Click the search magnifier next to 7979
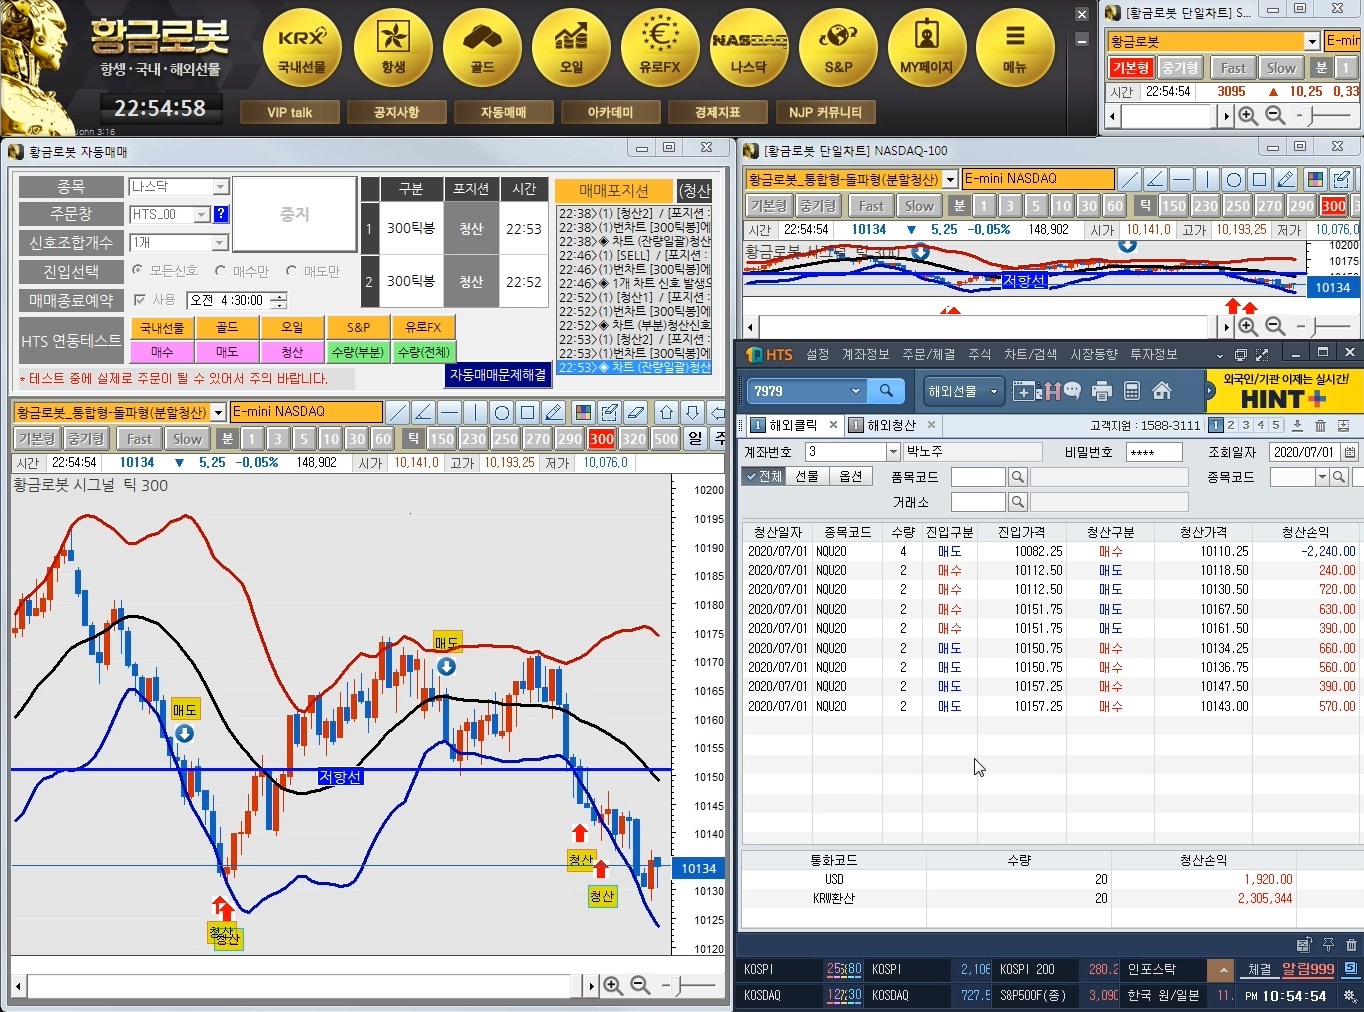The height and width of the screenshot is (1012, 1364). pos(886,391)
